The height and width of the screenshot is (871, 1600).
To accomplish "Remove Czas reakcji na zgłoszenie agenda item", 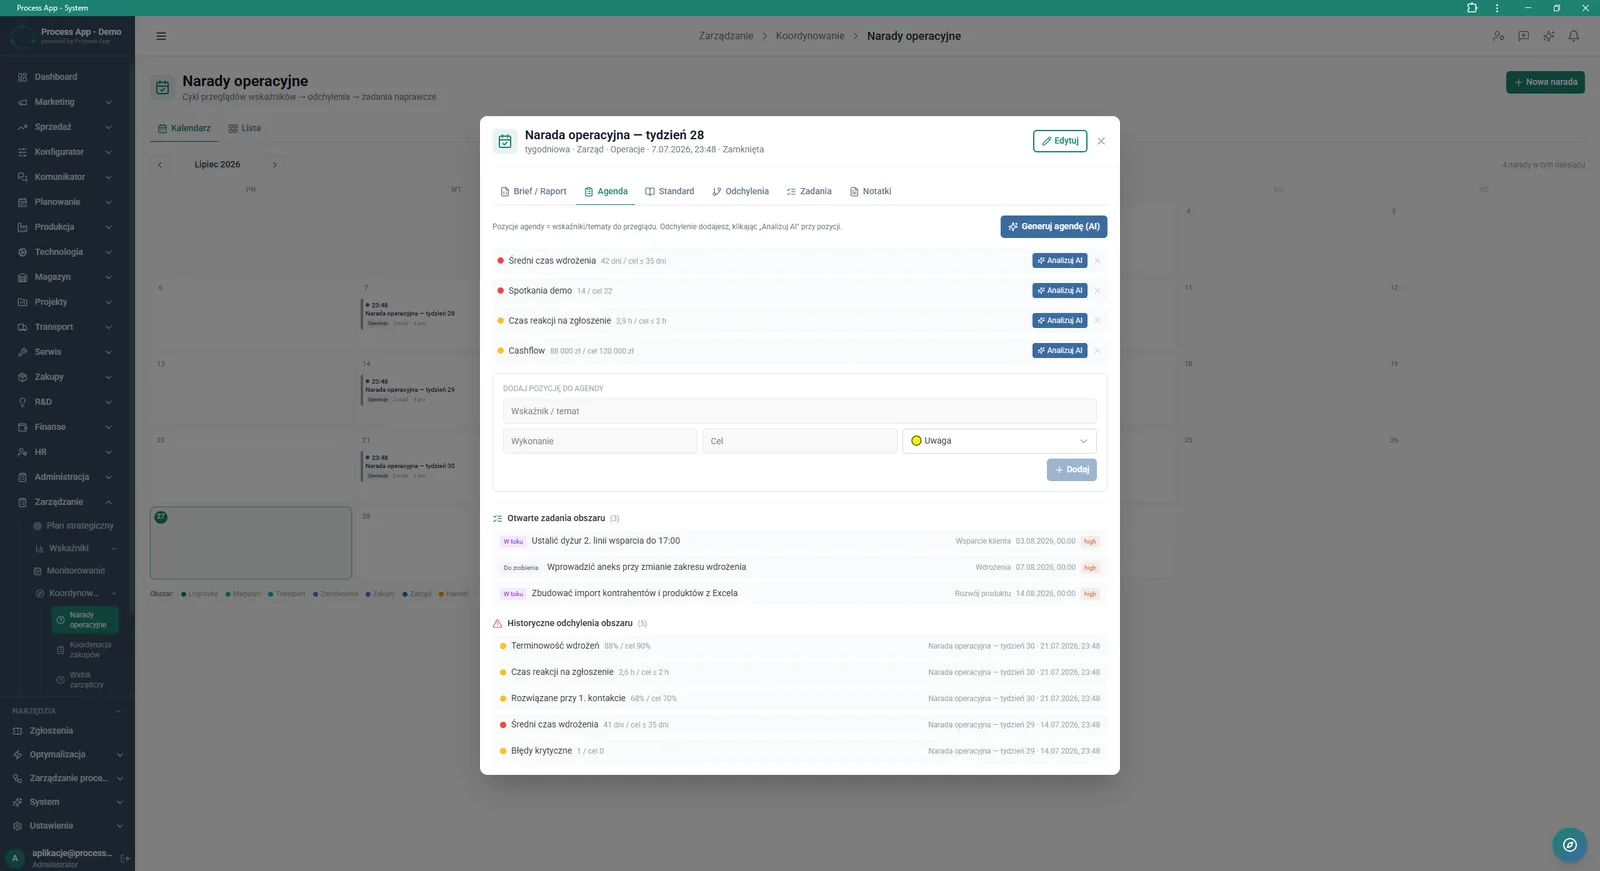I will tap(1097, 321).
